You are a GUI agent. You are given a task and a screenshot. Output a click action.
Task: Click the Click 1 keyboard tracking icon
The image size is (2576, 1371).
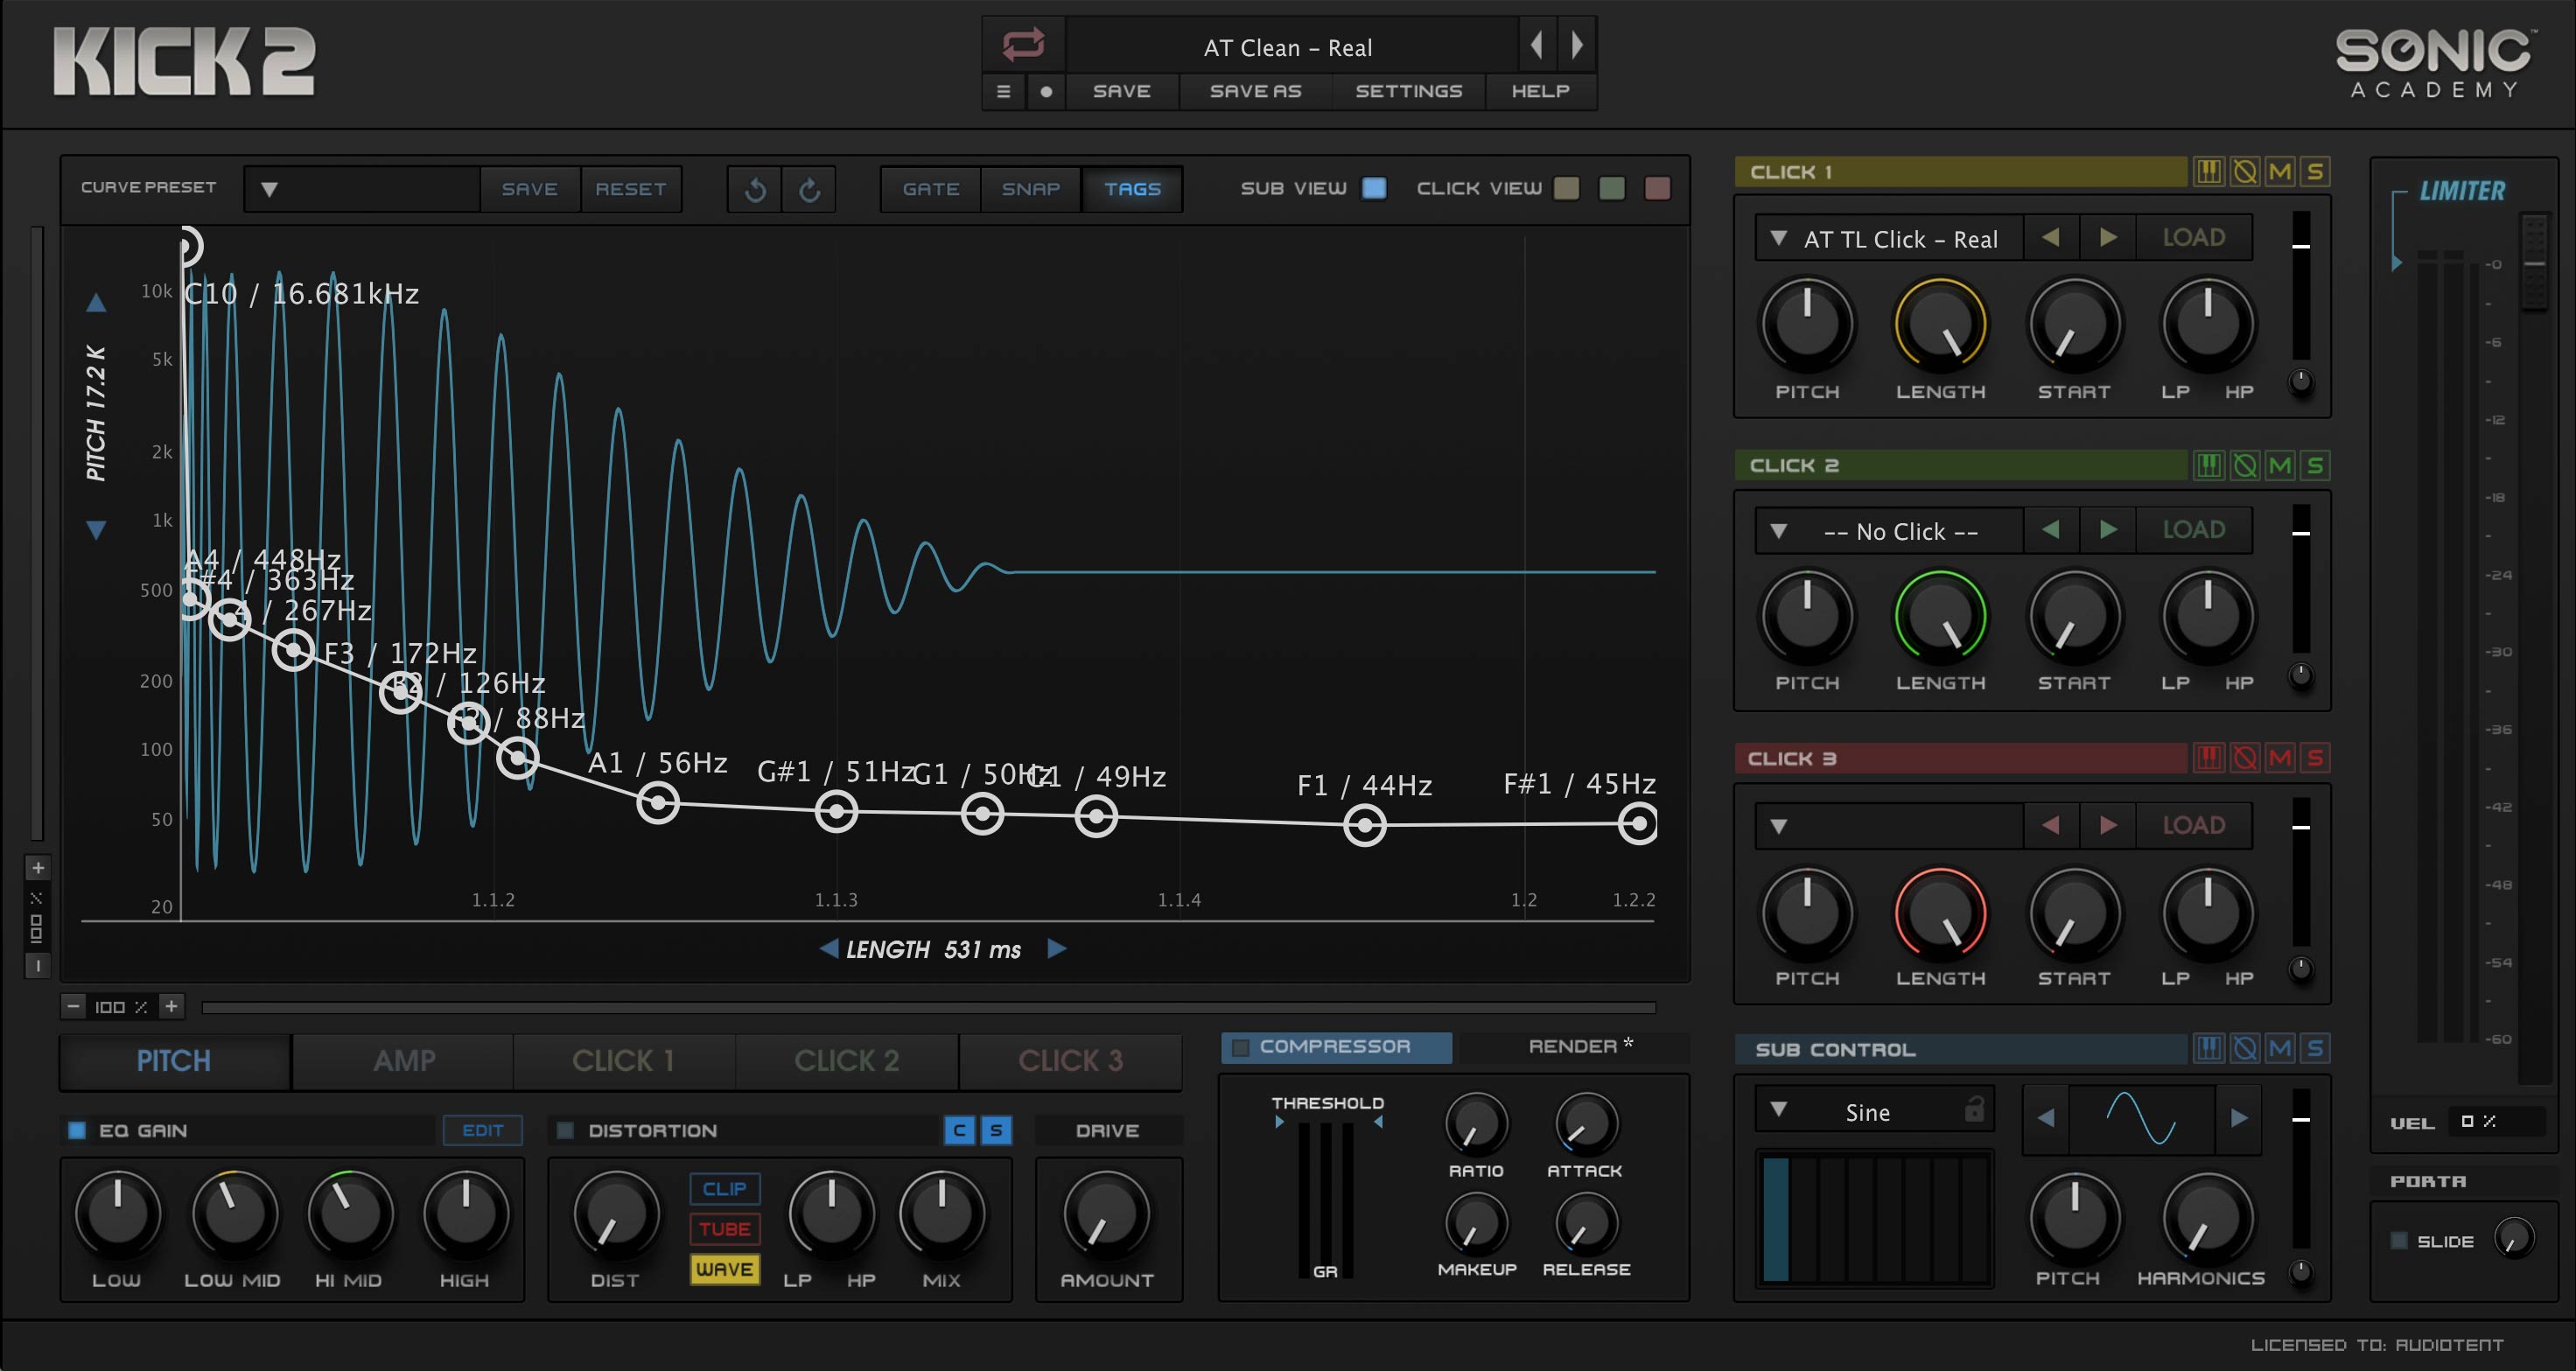coord(2209,172)
